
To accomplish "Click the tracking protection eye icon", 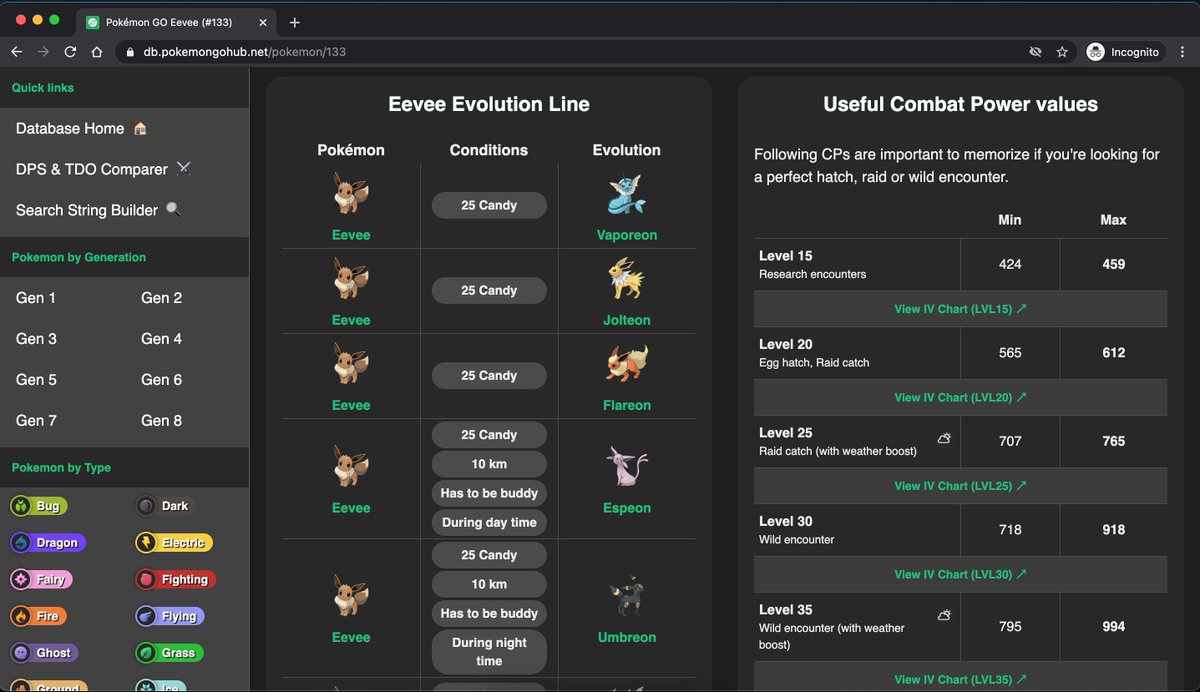I will pos(1035,52).
